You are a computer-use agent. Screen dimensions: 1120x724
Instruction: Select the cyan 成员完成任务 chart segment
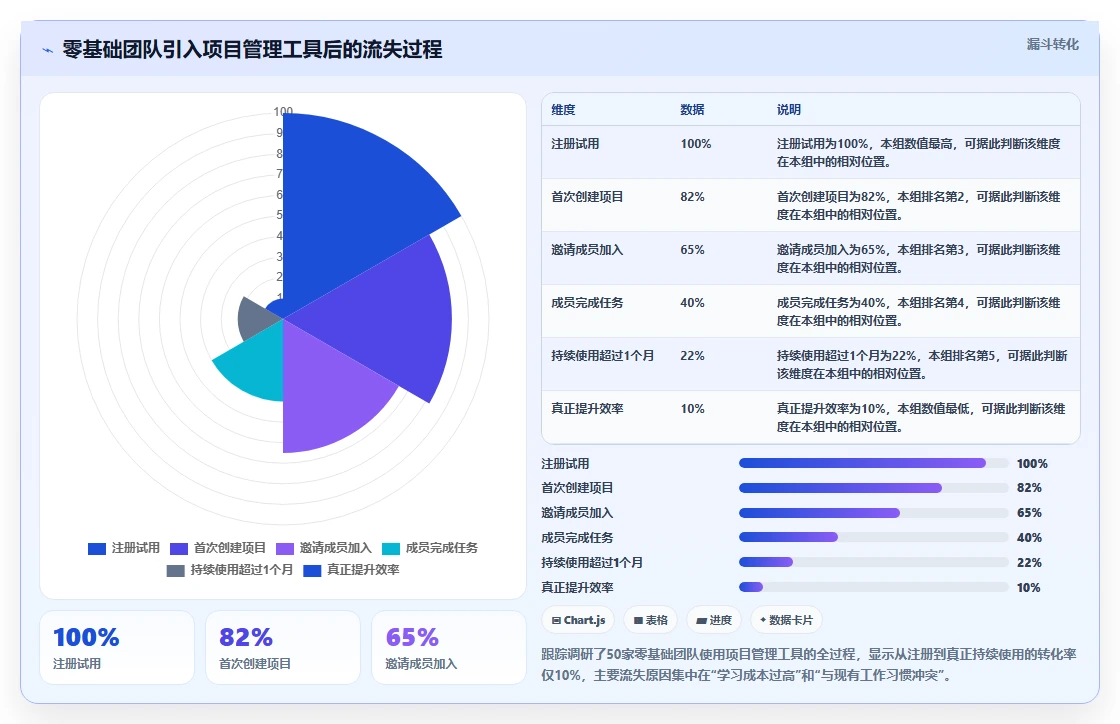[257, 361]
